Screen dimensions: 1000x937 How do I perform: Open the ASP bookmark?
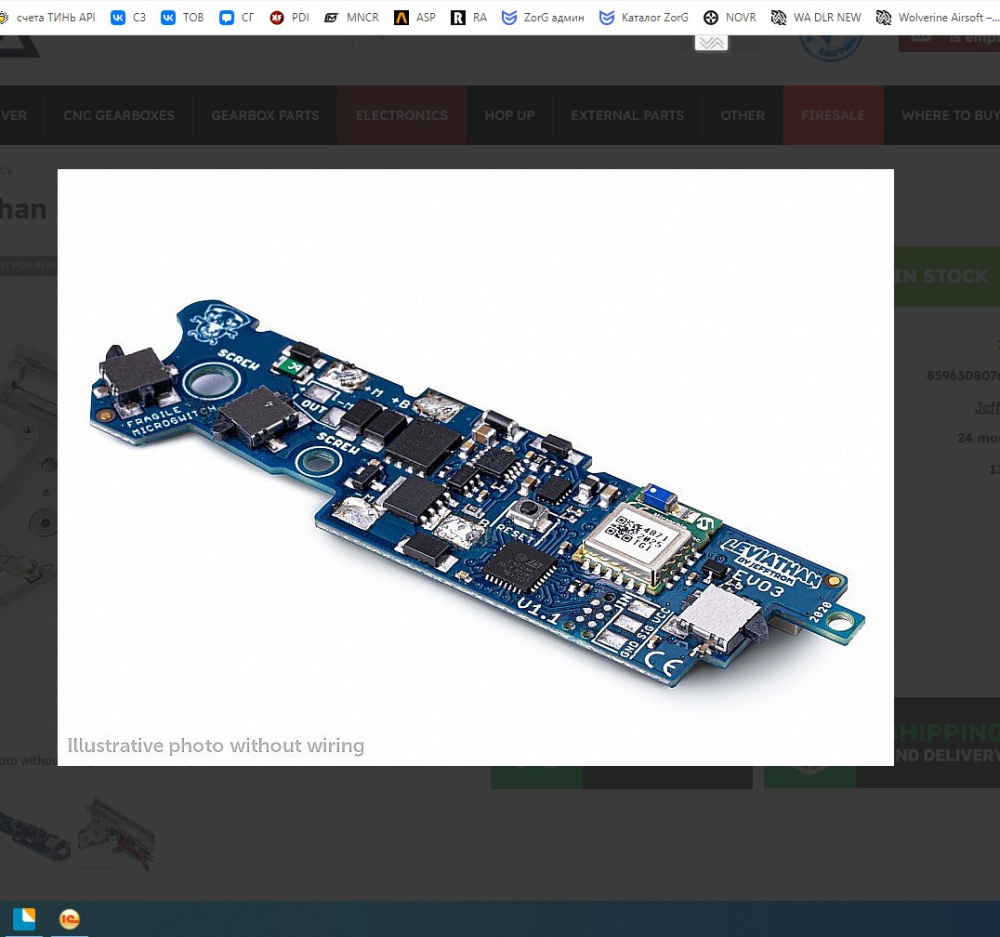coord(415,17)
